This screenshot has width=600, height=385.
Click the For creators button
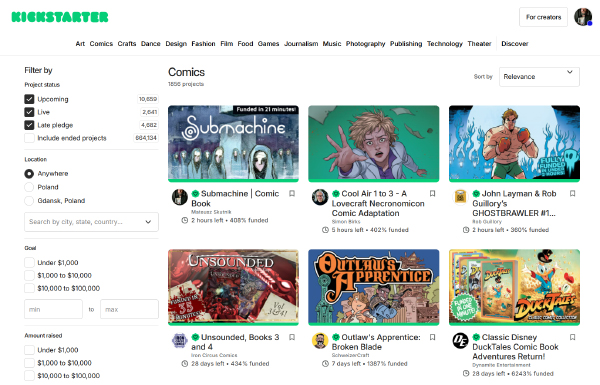click(543, 17)
